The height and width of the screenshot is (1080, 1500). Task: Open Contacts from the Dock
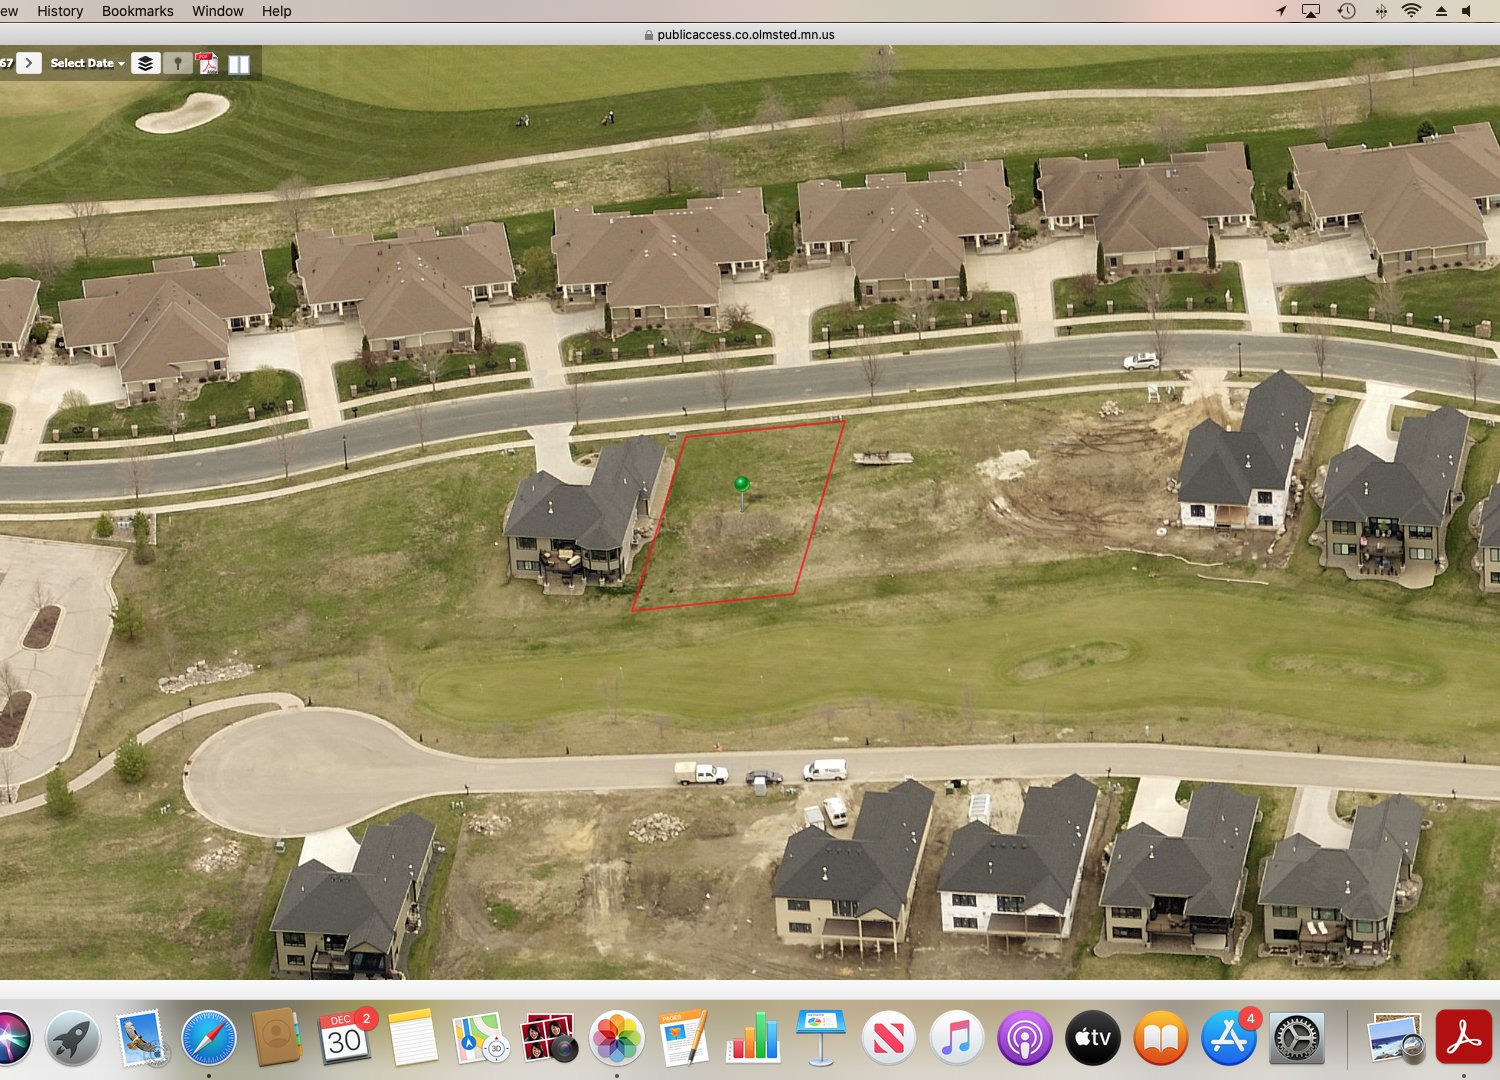pos(277,1038)
